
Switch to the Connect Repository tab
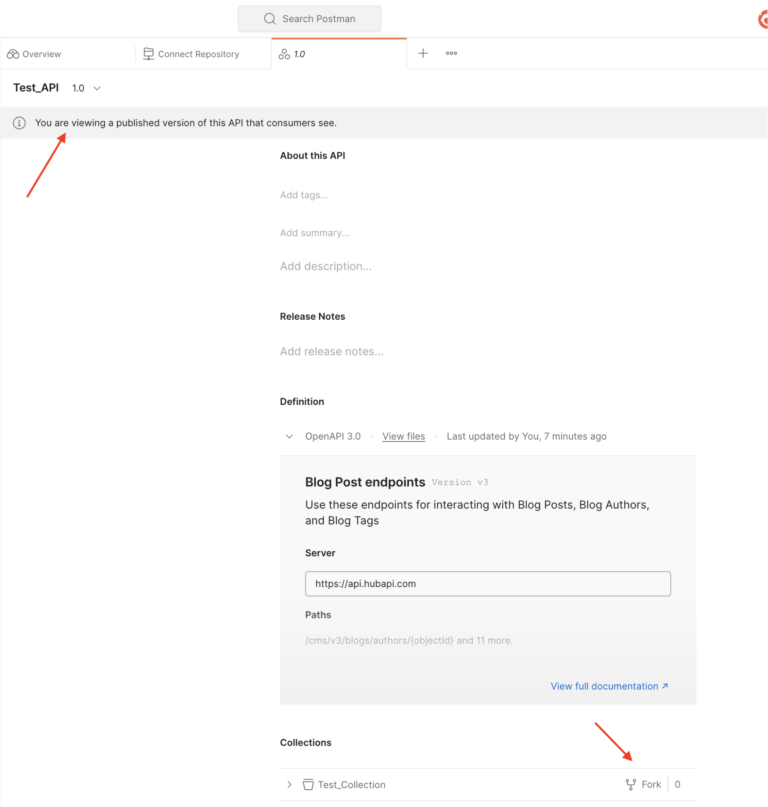(x=191, y=54)
